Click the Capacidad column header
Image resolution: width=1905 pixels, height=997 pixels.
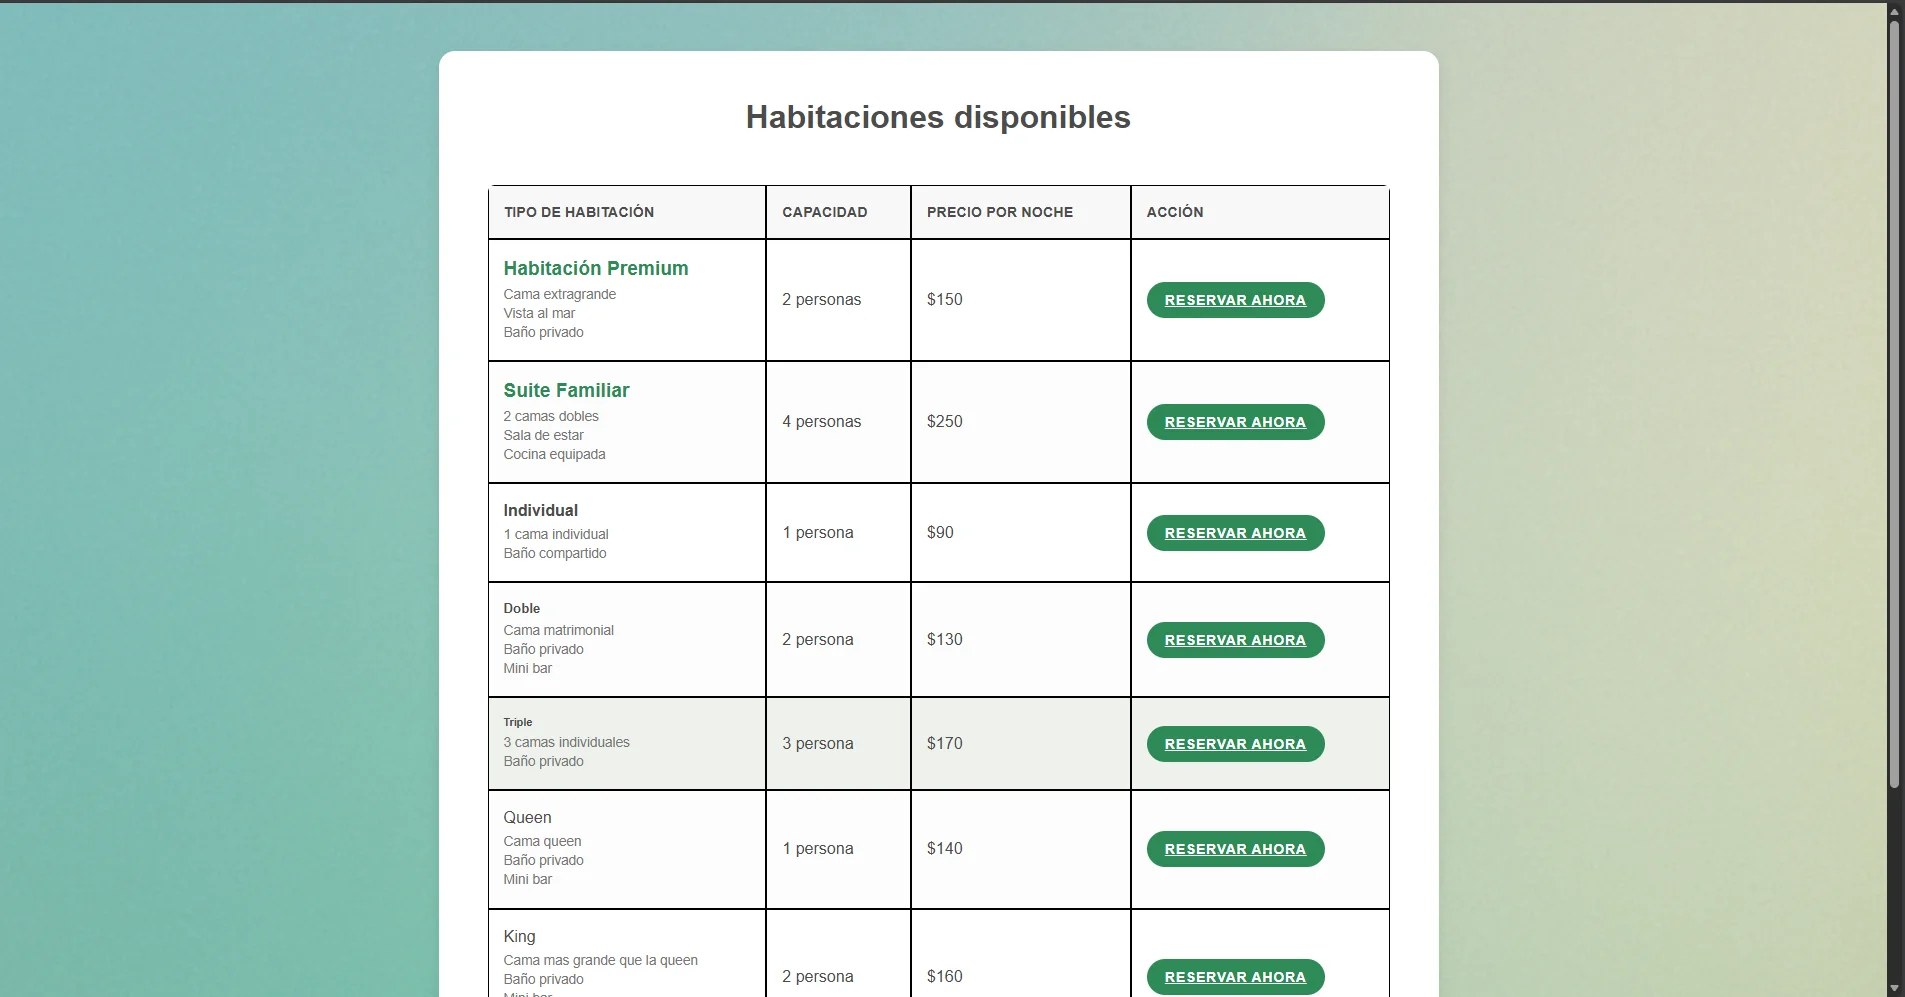[x=824, y=212]
